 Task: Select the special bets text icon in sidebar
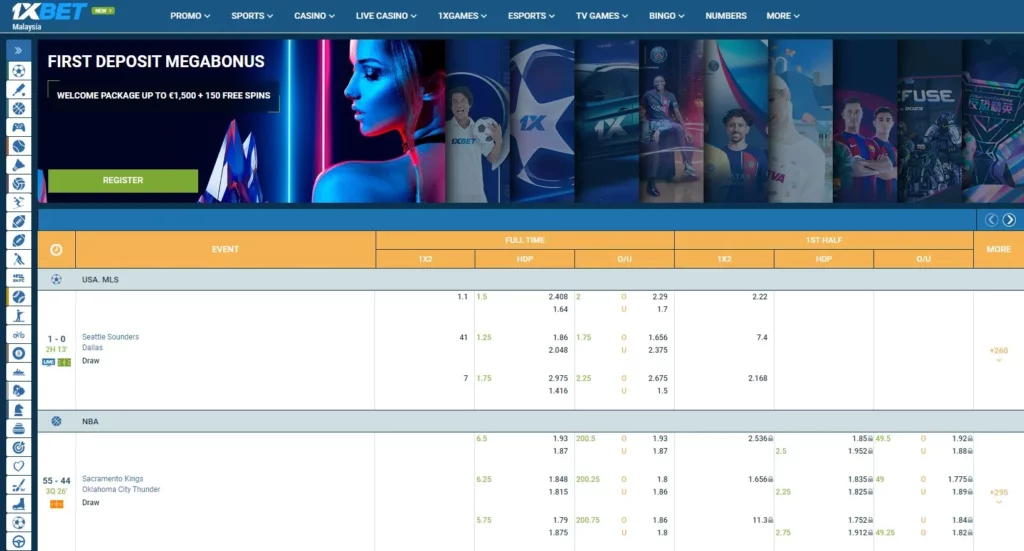pyautogui.click(x=18, y=278)
